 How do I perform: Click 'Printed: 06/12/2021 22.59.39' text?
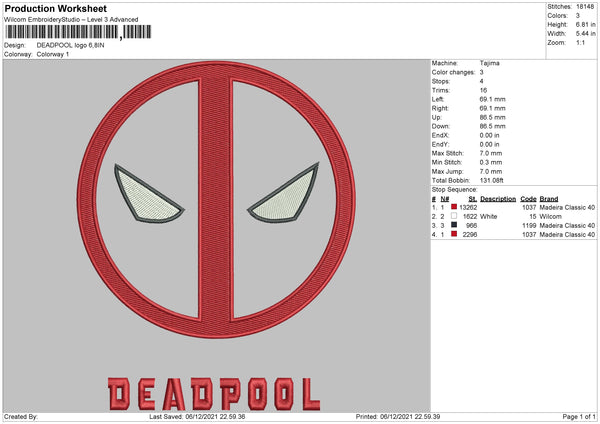(398, 416)
